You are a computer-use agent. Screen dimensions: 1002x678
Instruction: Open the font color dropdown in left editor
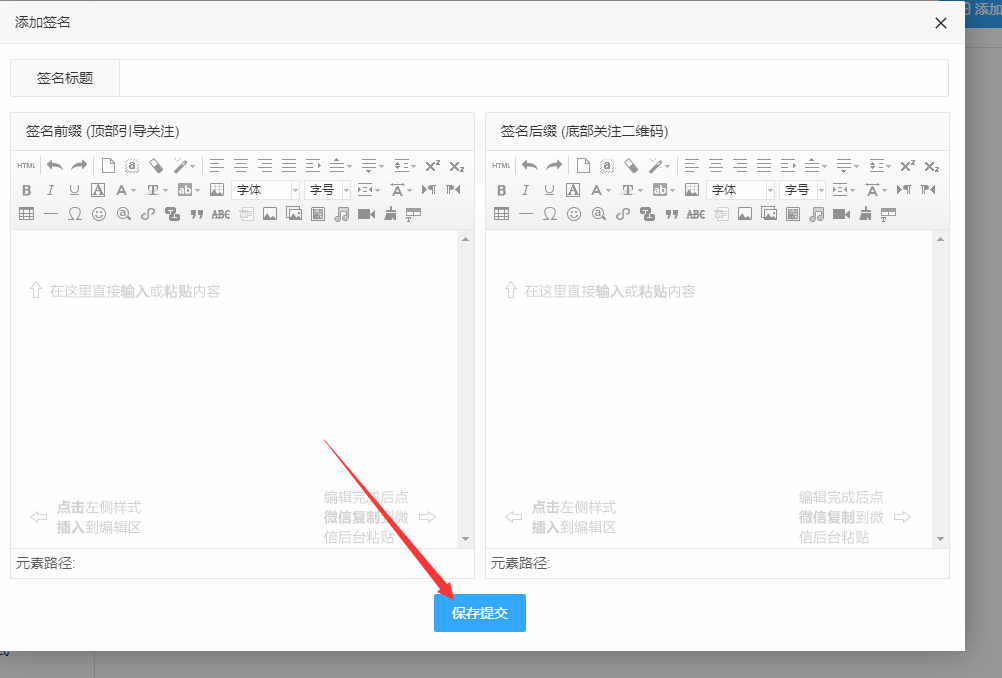click(x=124, y=189)
